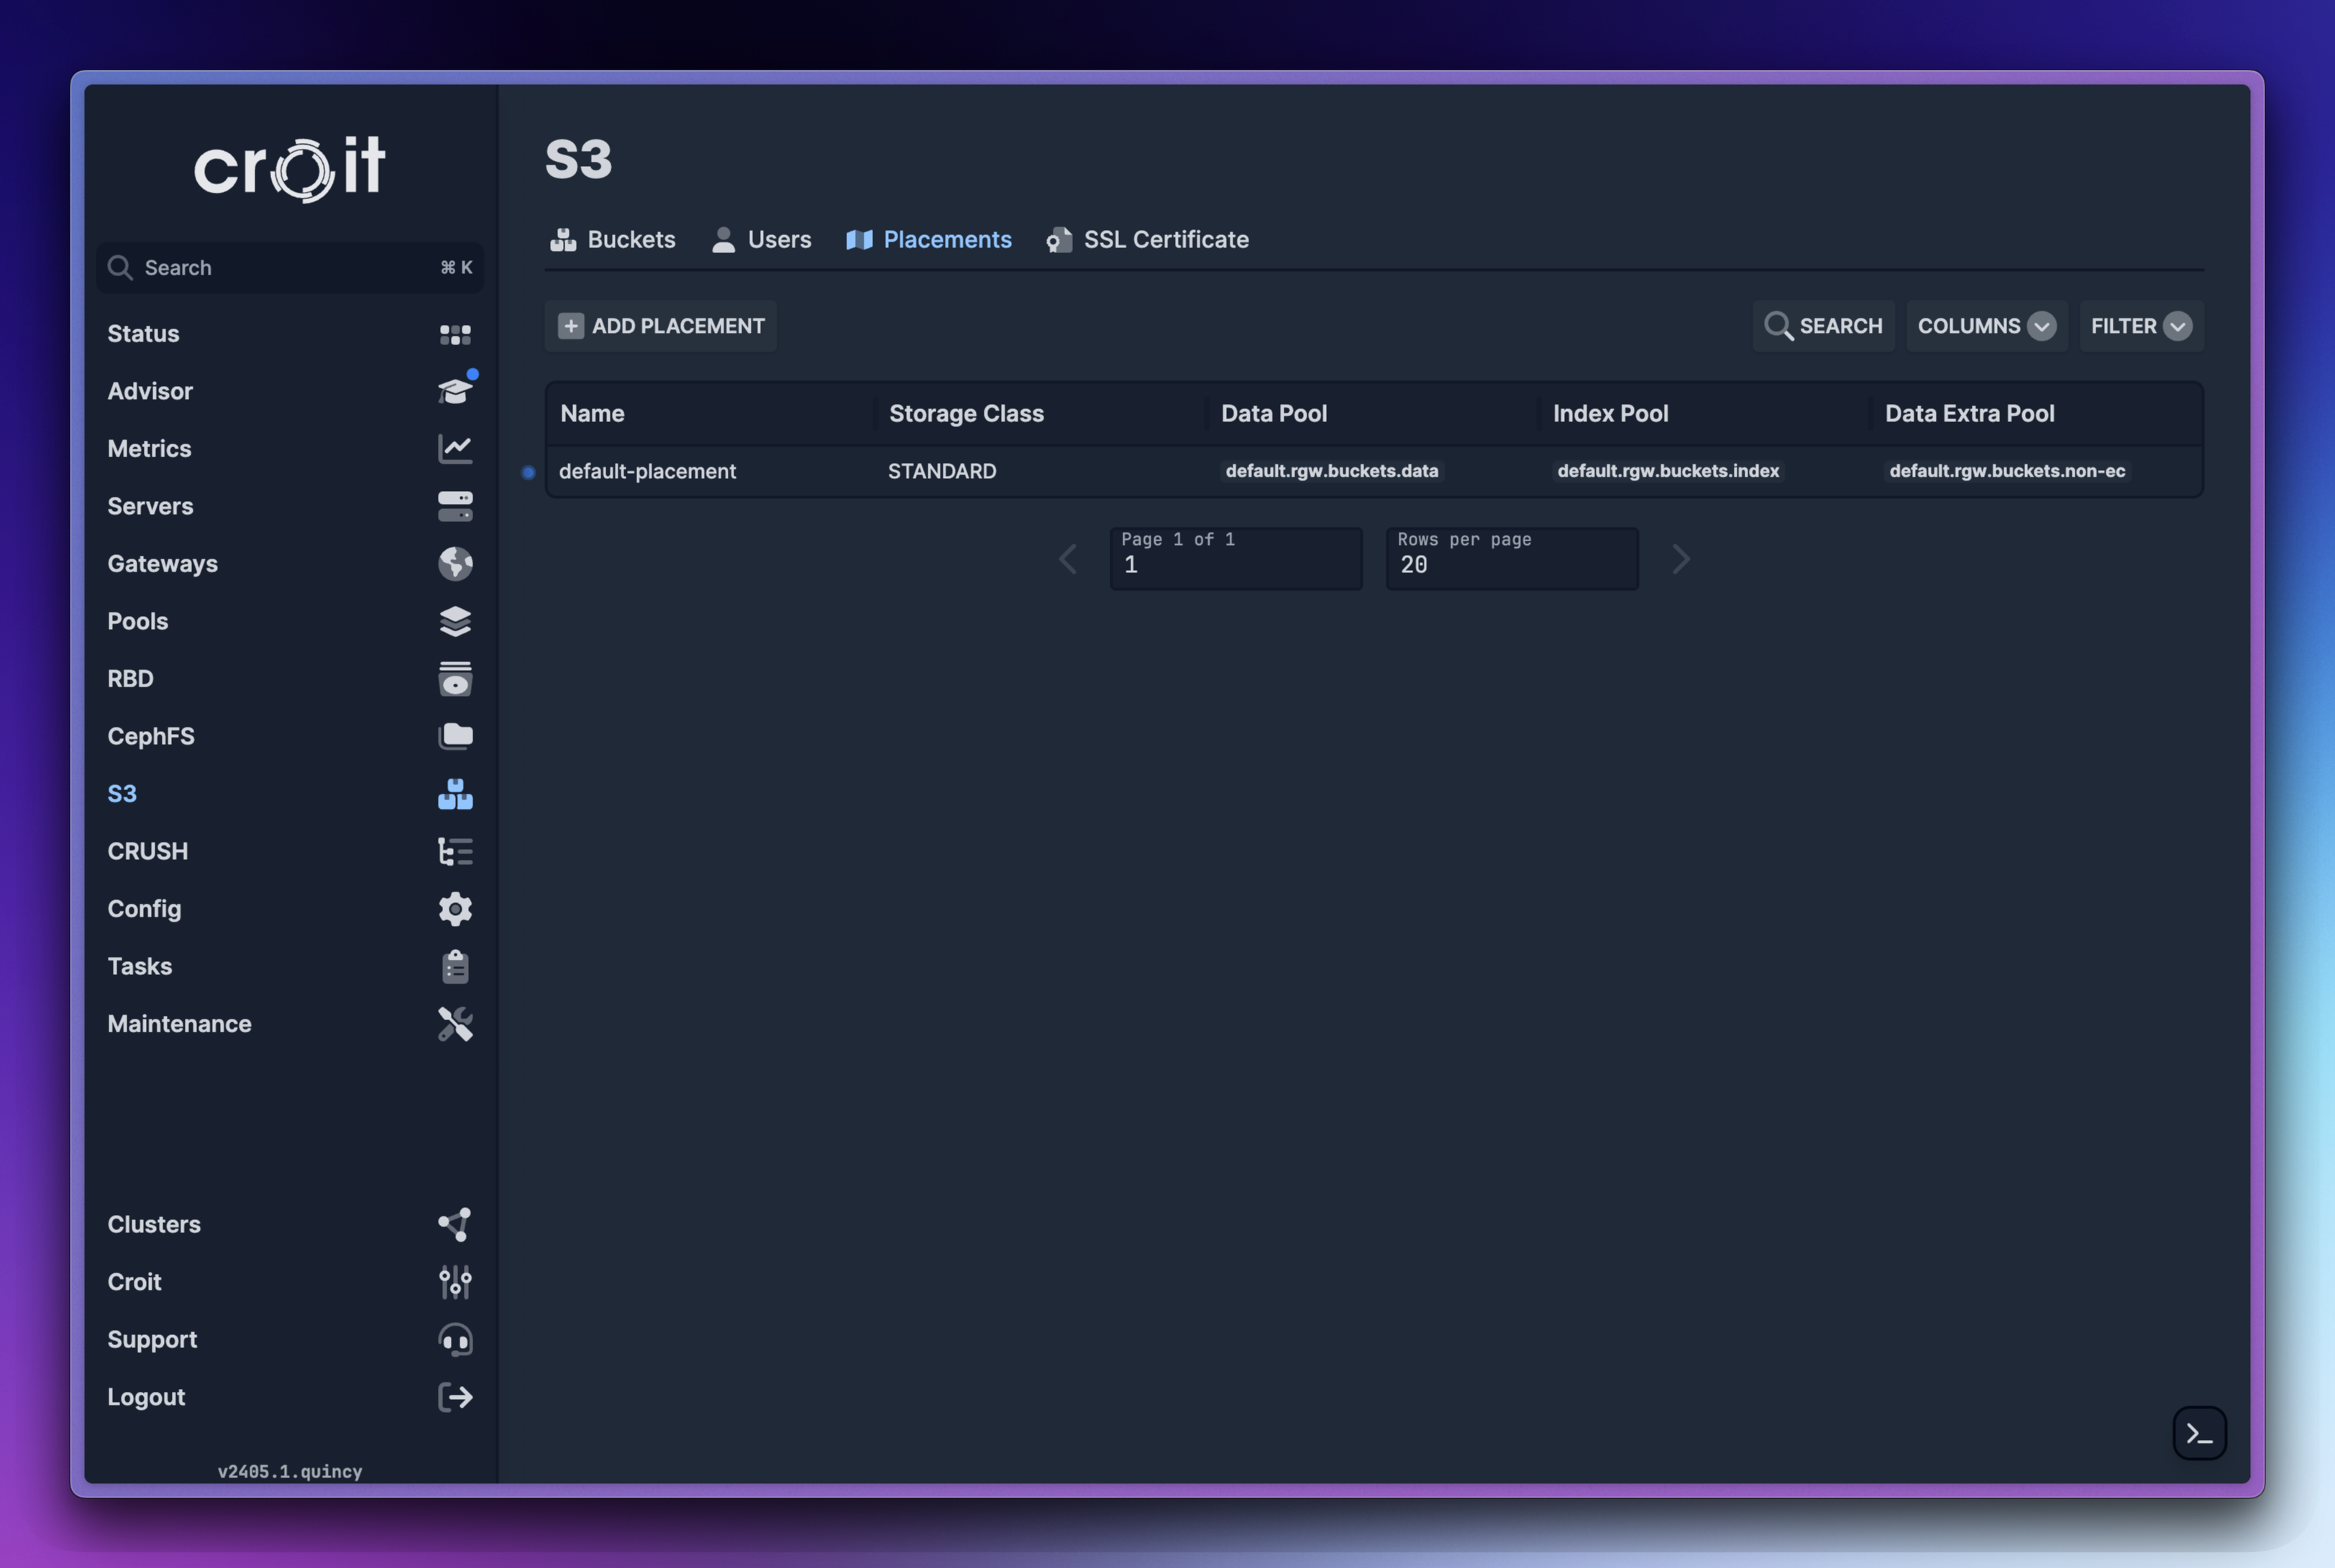
Task: Switch to the Buckets tab
Action: coord(612,240)
